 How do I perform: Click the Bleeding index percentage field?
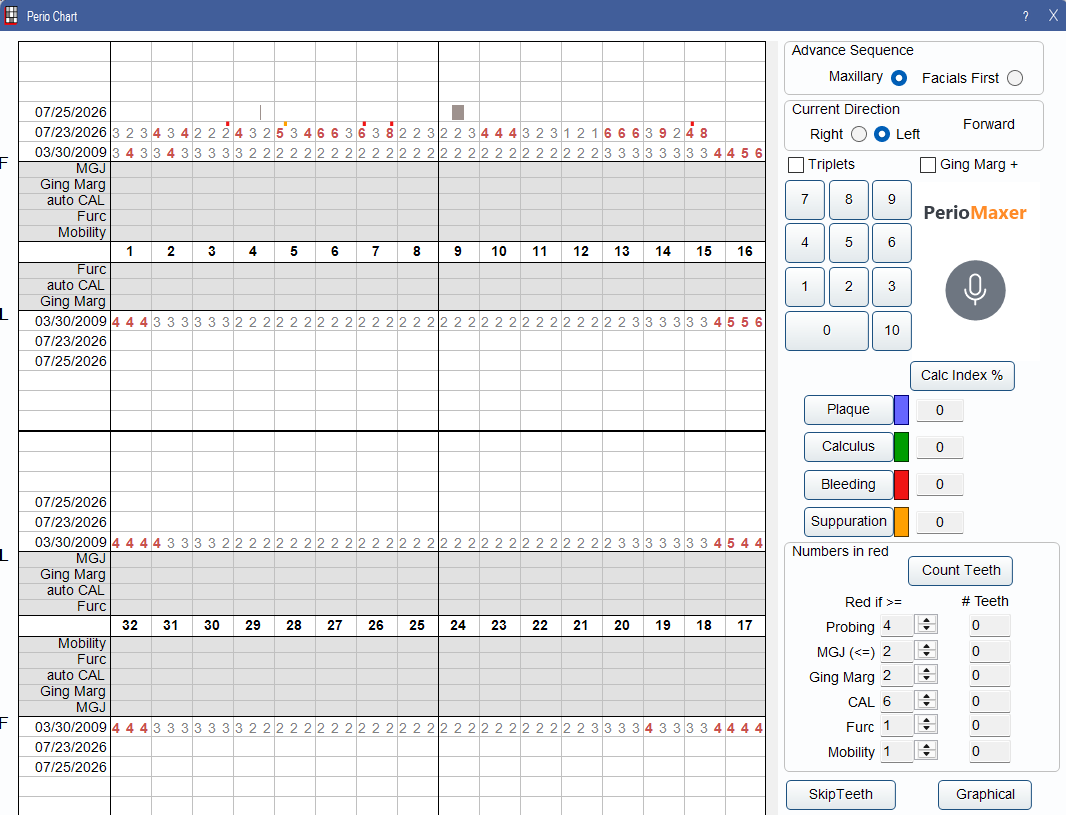(940, 485)
